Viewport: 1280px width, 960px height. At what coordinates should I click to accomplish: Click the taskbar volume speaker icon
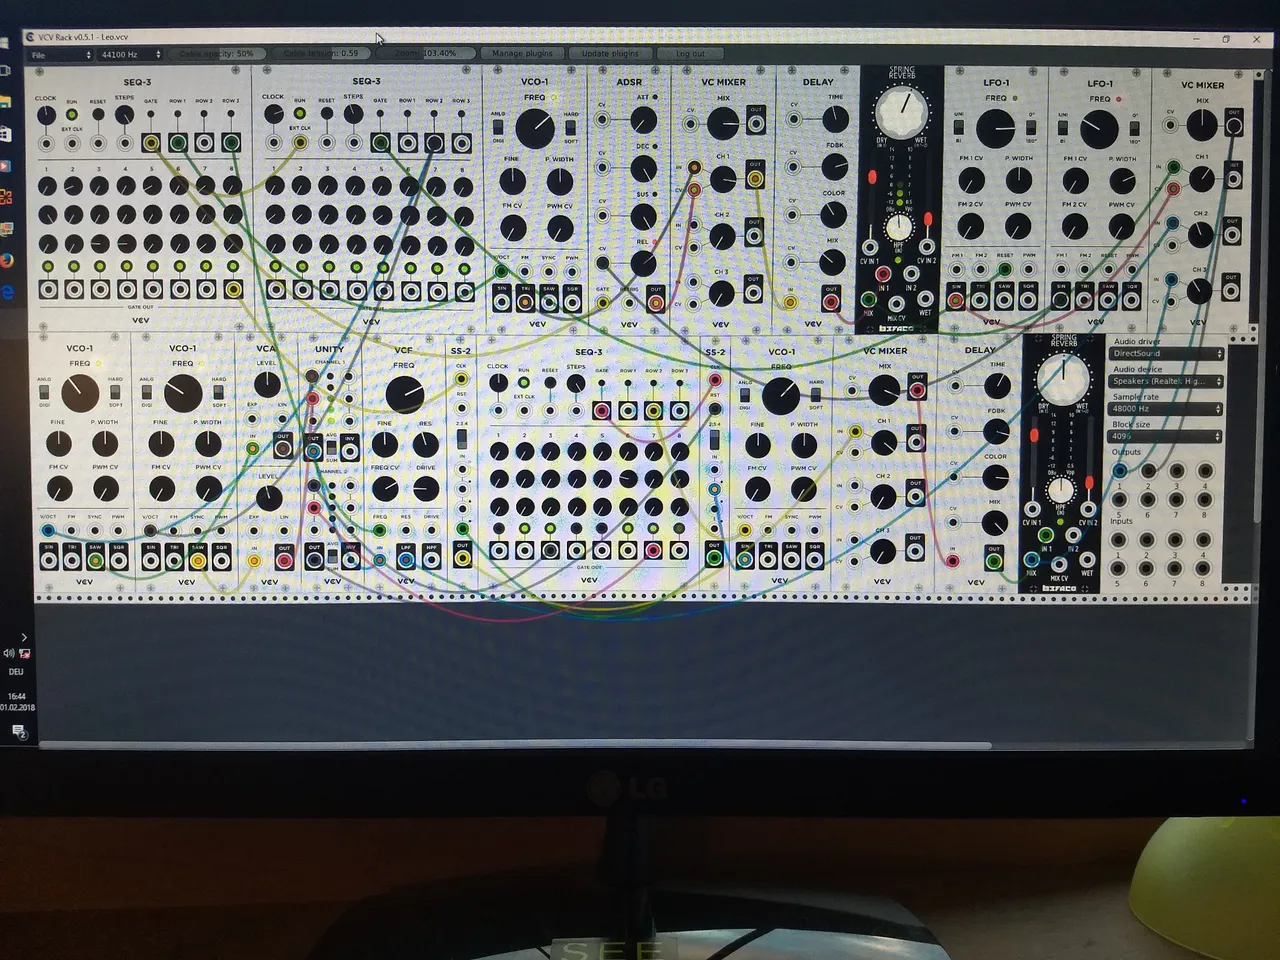pyautogui.click(x=9, y=653)
